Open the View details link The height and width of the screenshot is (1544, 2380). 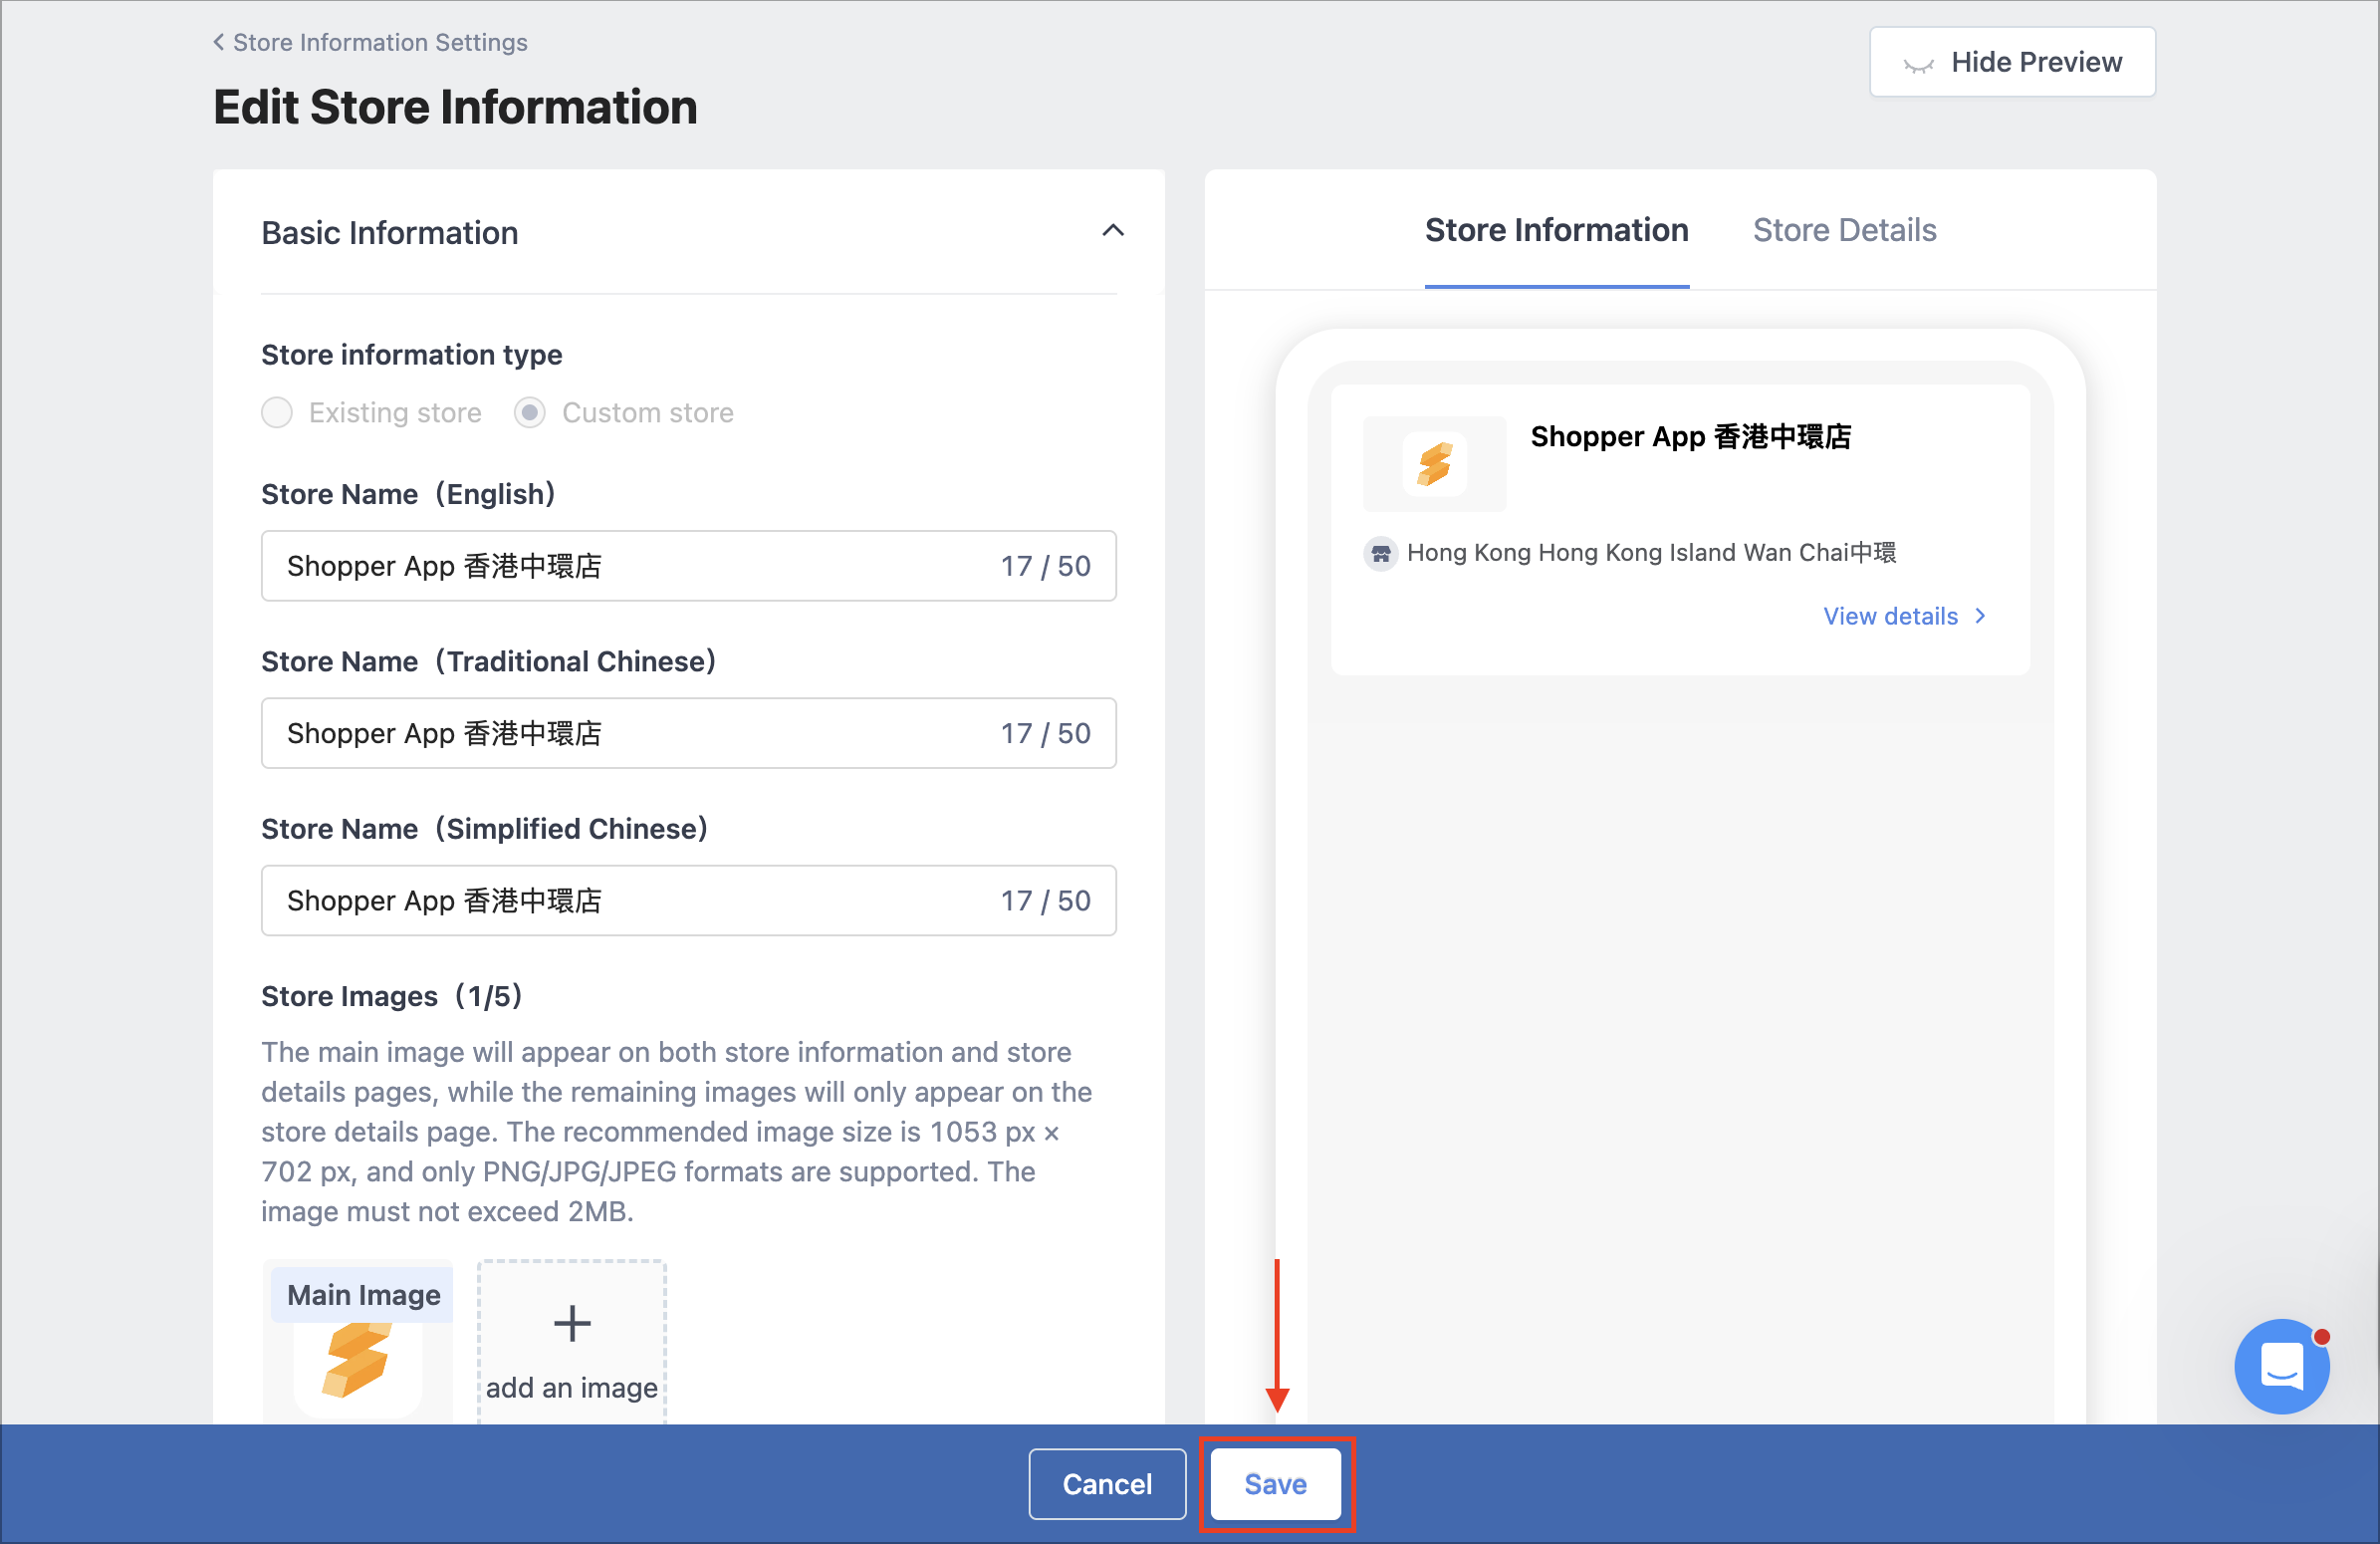coord(1904,616)
